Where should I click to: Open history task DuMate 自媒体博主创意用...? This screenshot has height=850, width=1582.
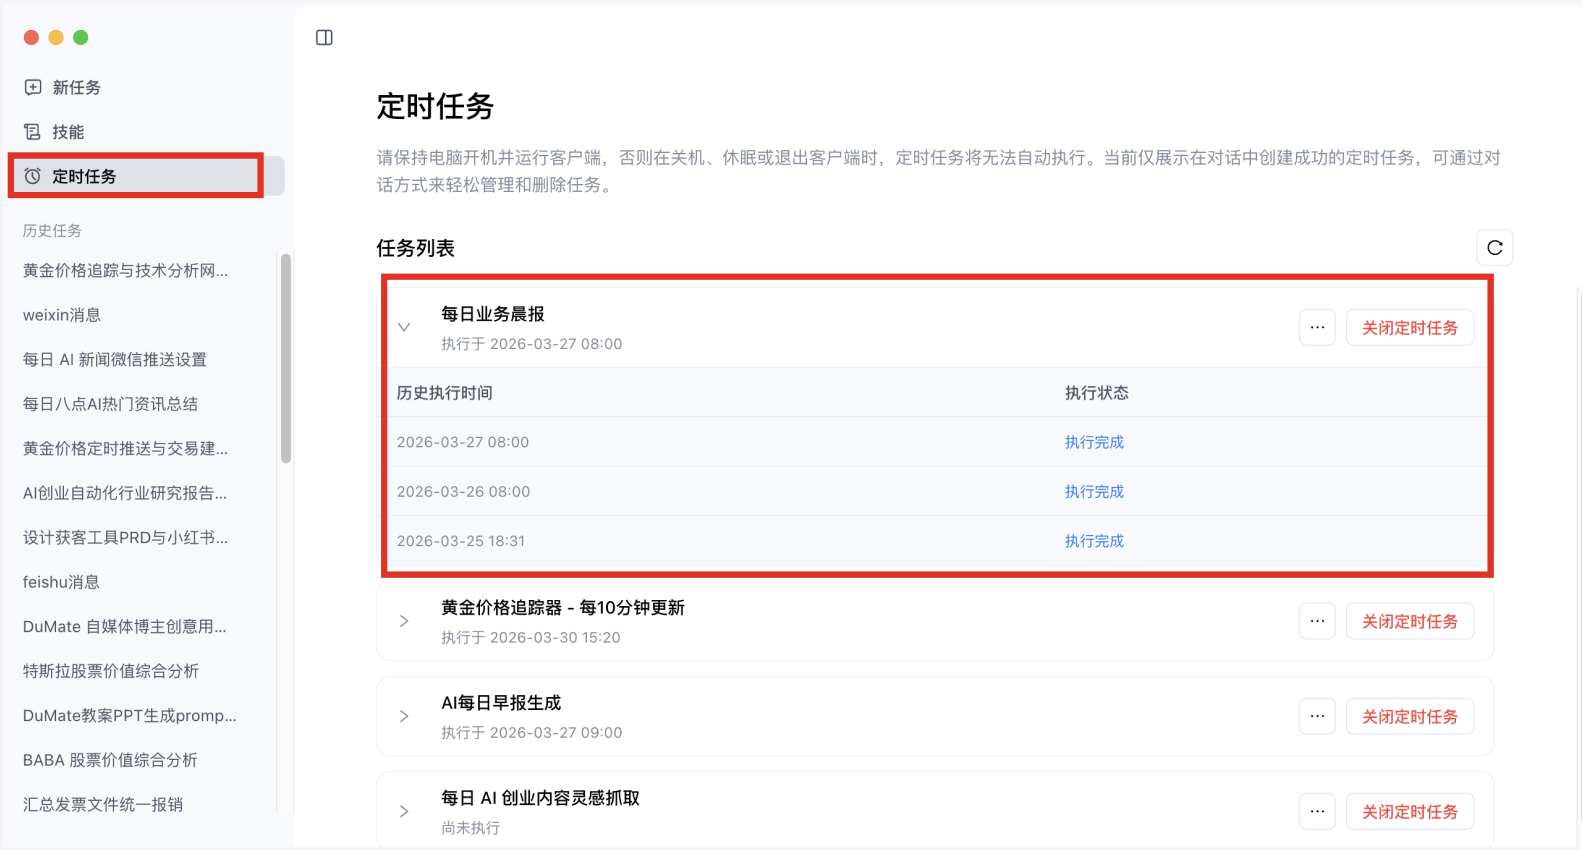pos(125,627)
